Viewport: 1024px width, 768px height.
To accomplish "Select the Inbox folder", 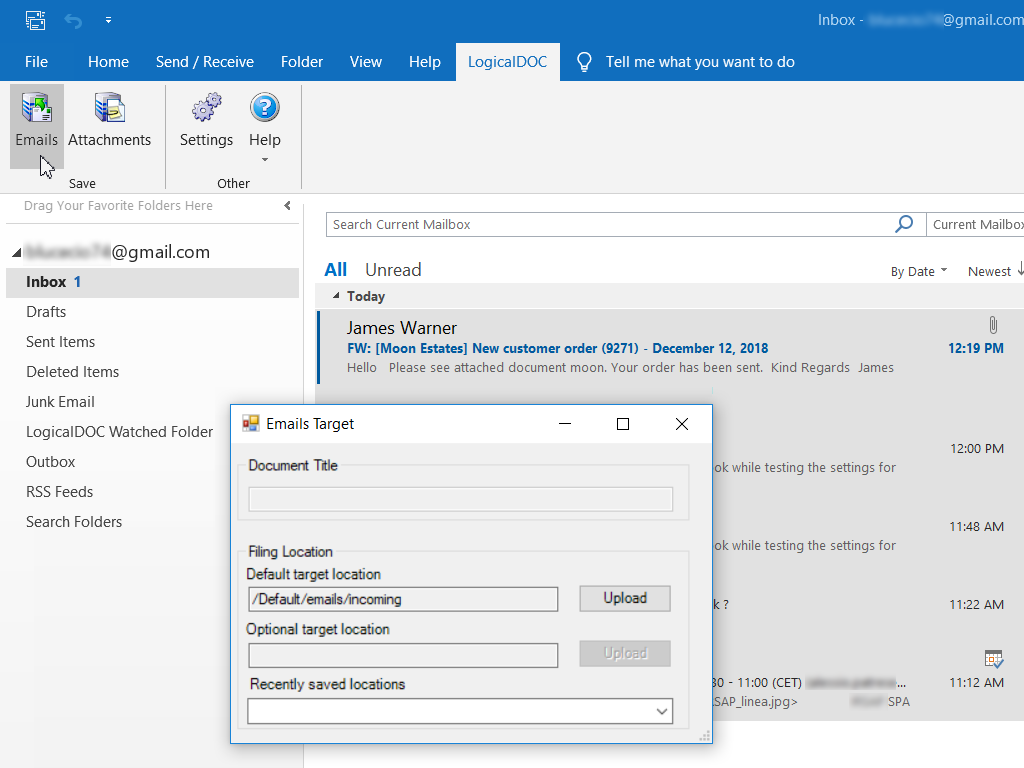I will (152, 282).
